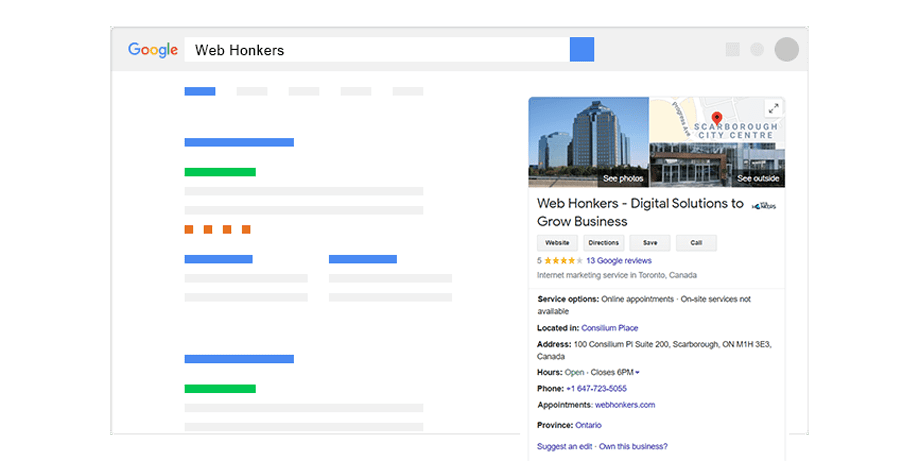Click the address text 100 Consilium Pl
The height and width of the screenshot is (461, 920).
(x=654, y=350)
